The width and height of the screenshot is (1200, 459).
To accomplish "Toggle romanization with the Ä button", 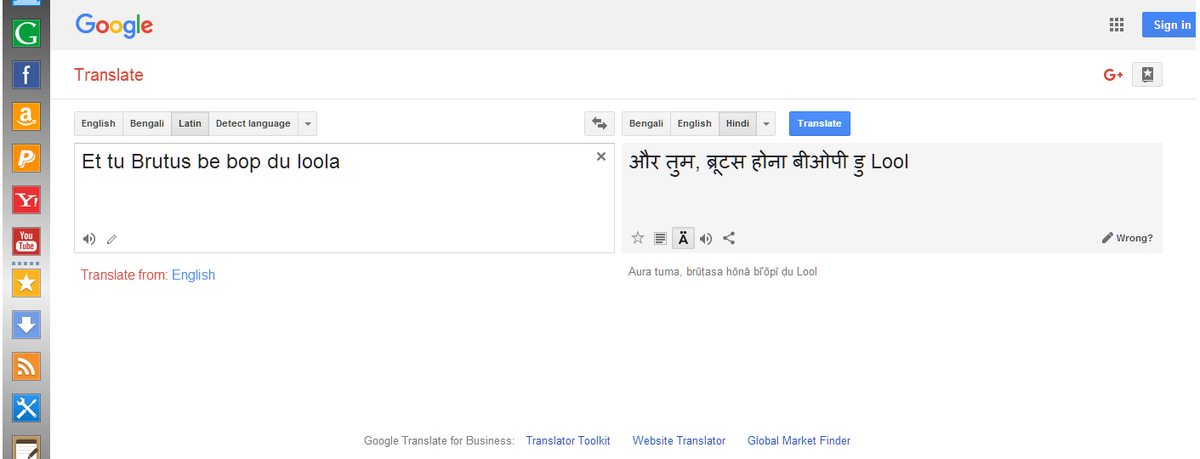I will pos(684,238).
